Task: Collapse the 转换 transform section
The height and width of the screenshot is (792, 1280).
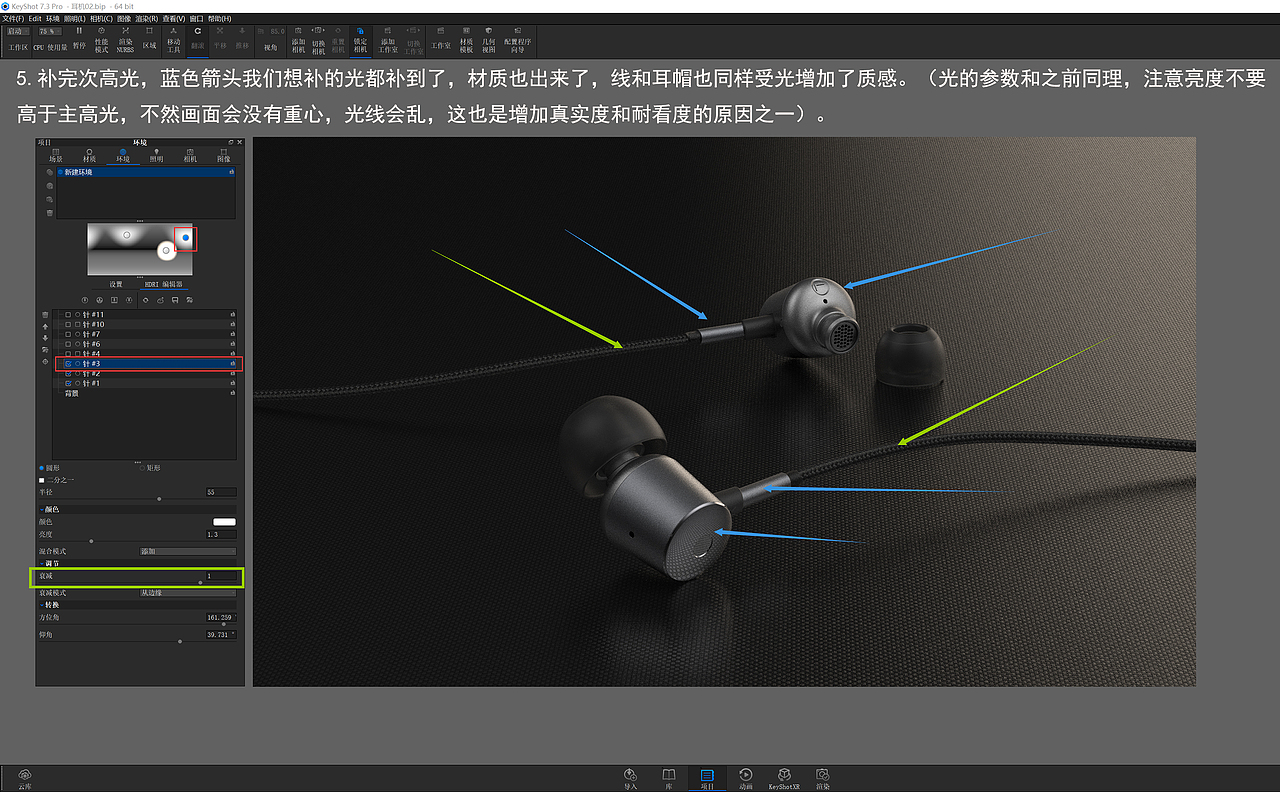Action: pos(42,605)
